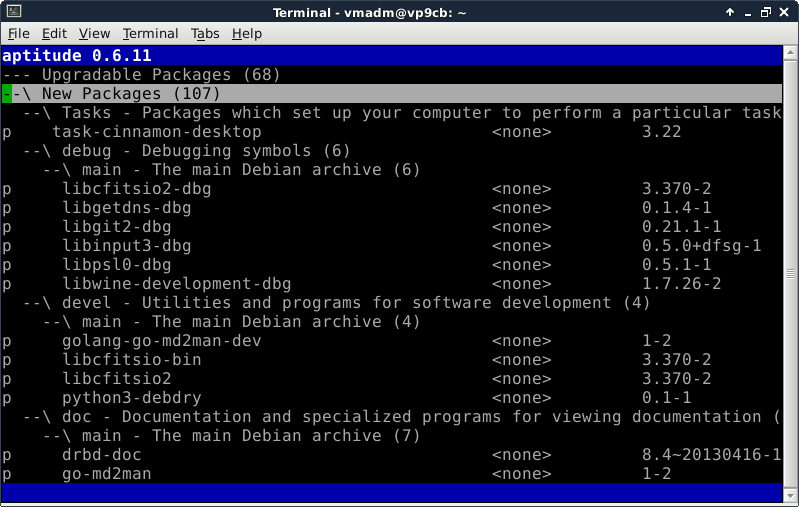
Task: Maximize the Terminal window
Action: (765, 11)
